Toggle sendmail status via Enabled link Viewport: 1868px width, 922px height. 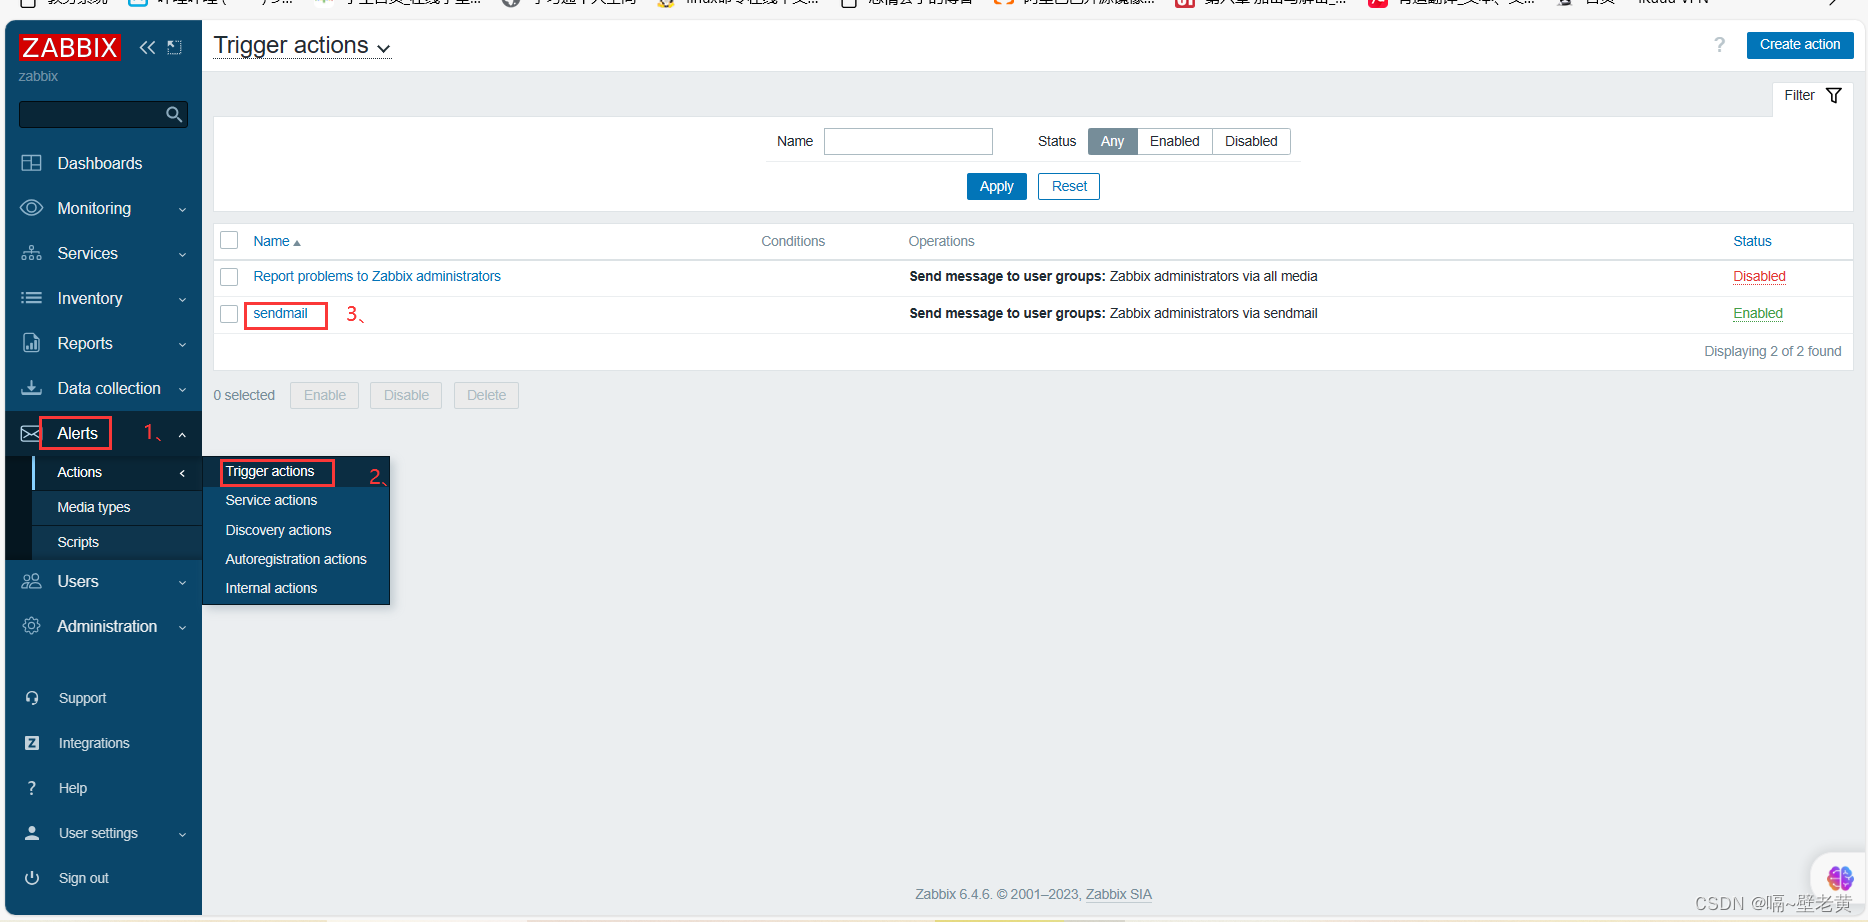(1758, 313)
